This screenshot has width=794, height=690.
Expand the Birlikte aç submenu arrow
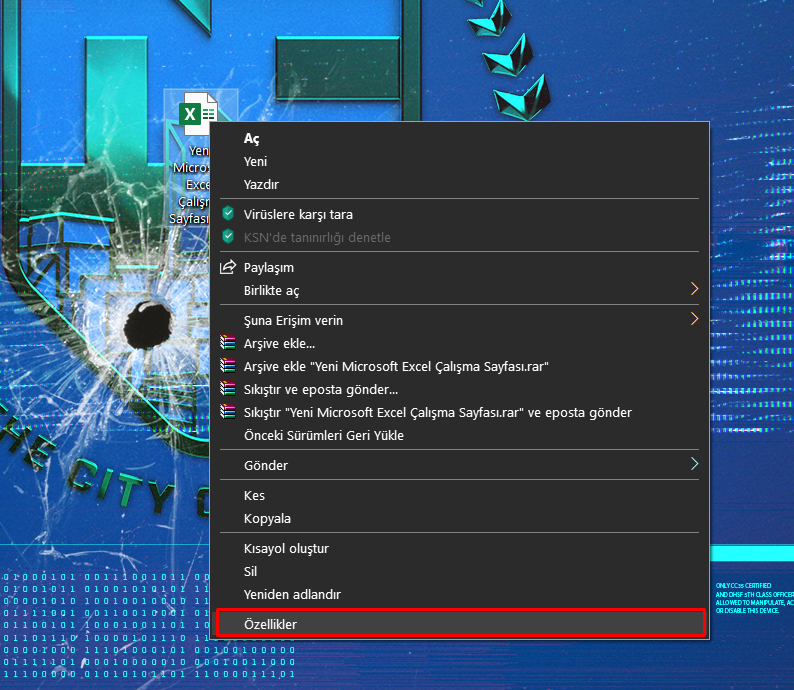pyautogui.click(x=694, y=290)
